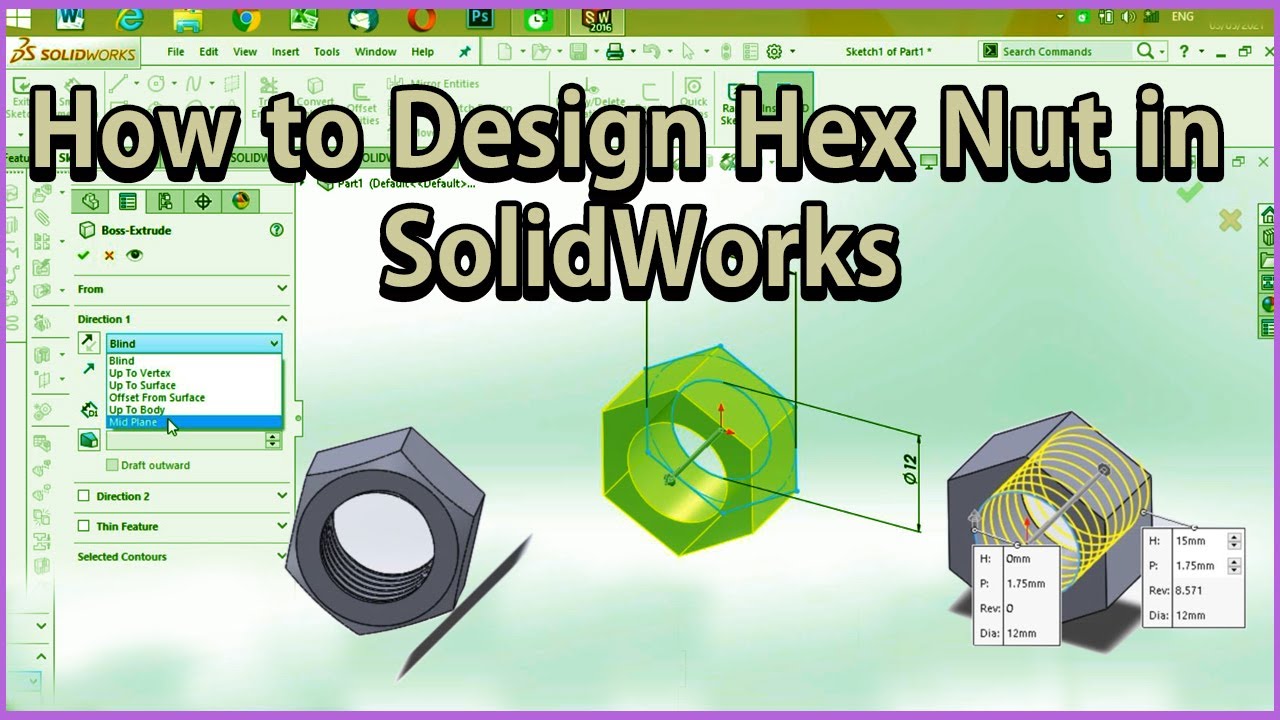Open the File menu
Screen dimensions: 1280x720
click(176, 52)
